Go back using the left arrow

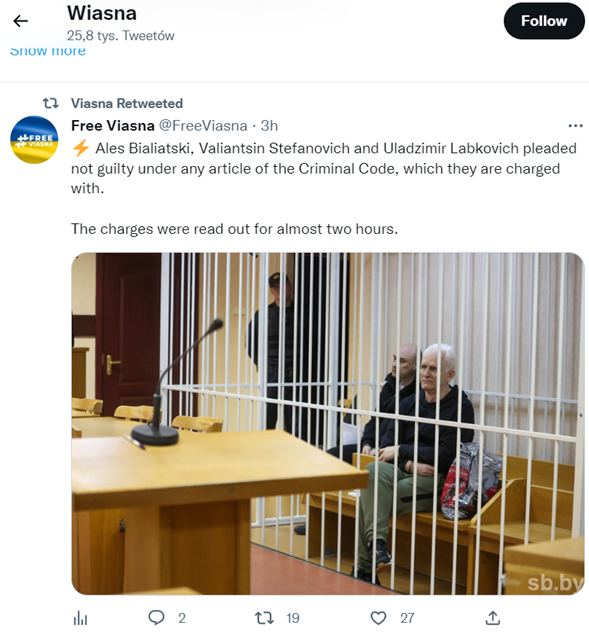coord(20,21)
